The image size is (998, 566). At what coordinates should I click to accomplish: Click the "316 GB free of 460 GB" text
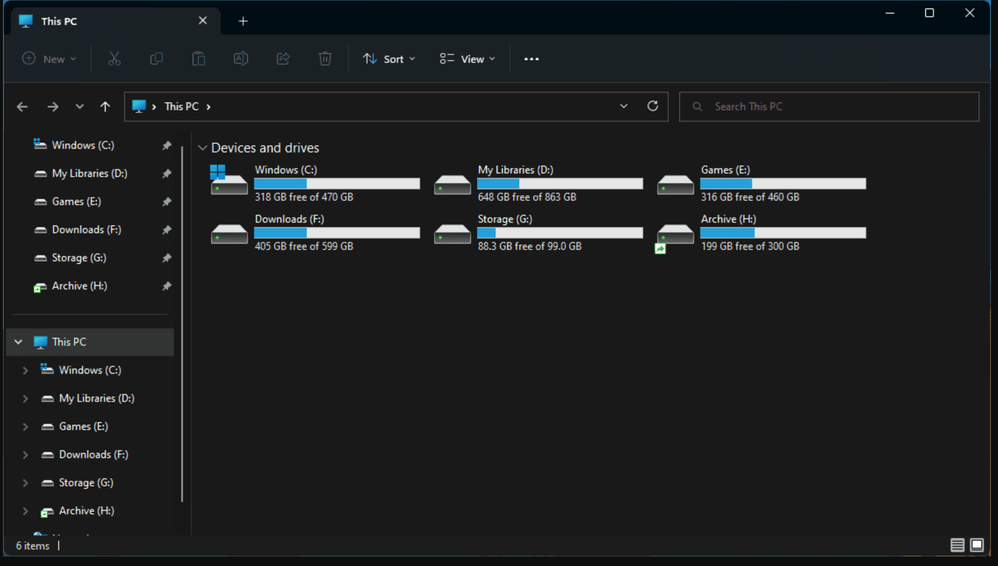point(750,197)
